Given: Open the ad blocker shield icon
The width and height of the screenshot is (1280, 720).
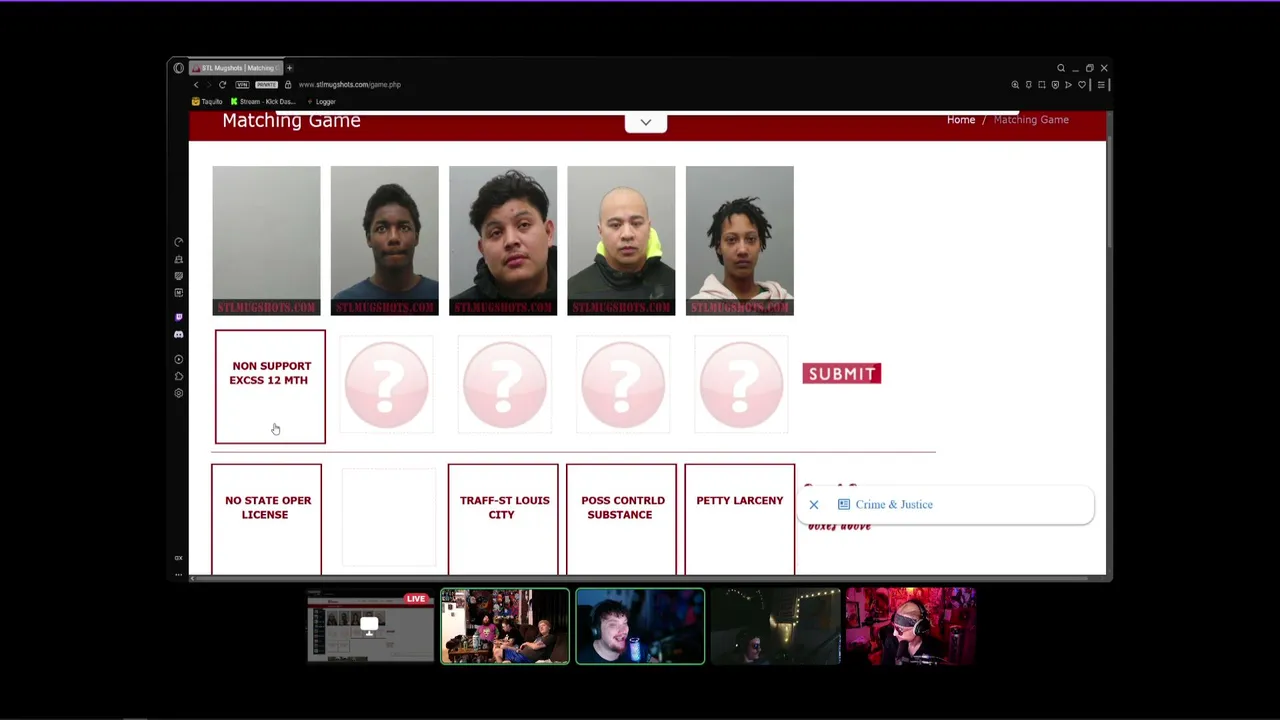Looking at the screenshot, I should coord(1055,85).
